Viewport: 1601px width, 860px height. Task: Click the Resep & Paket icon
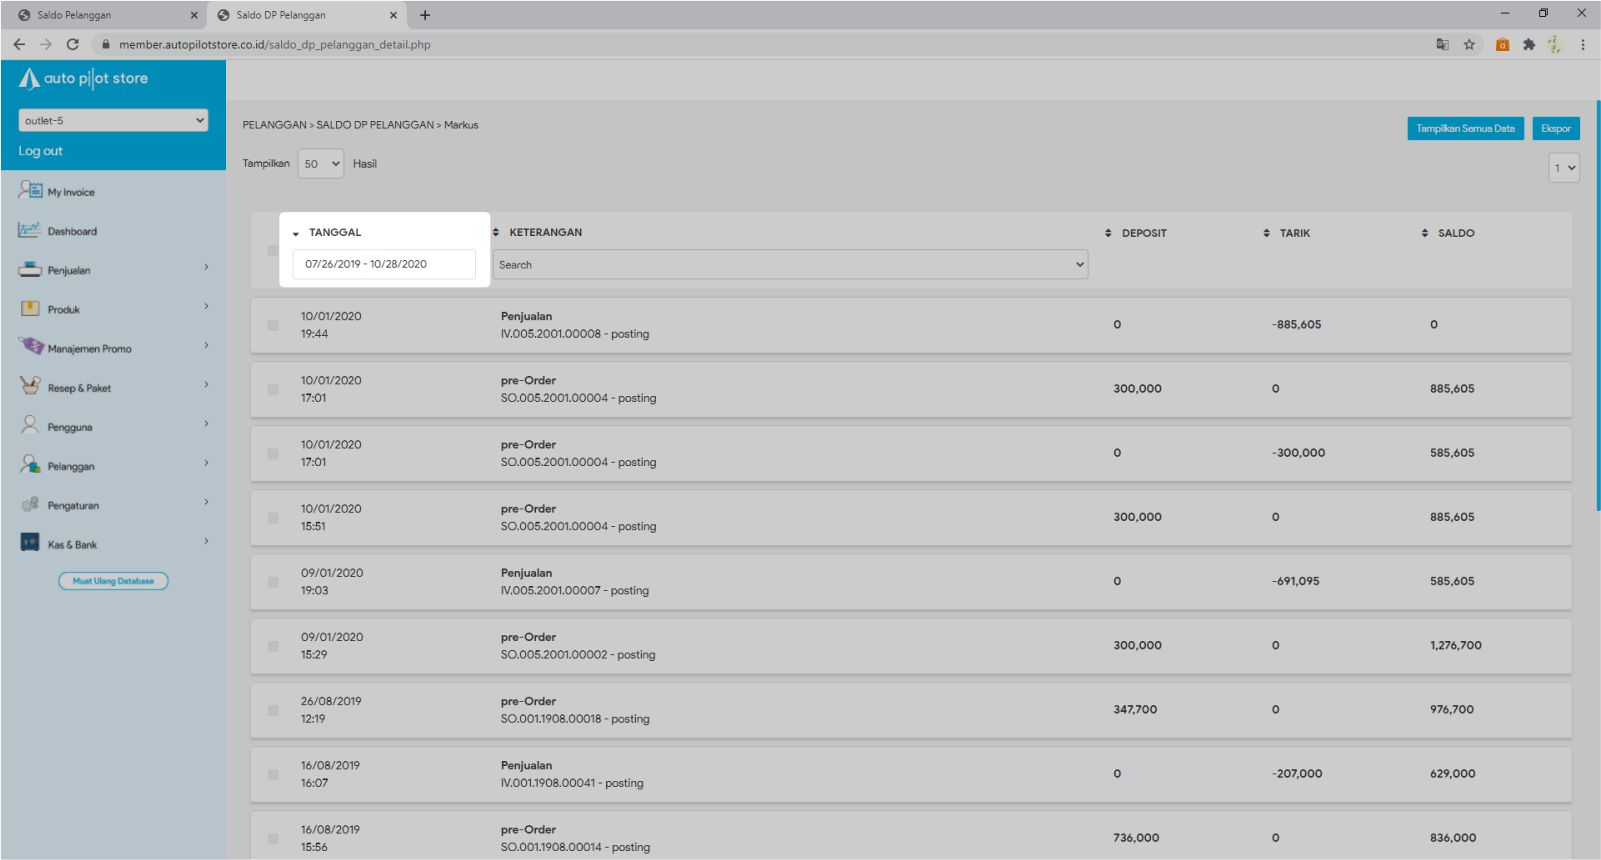(30, 386)
